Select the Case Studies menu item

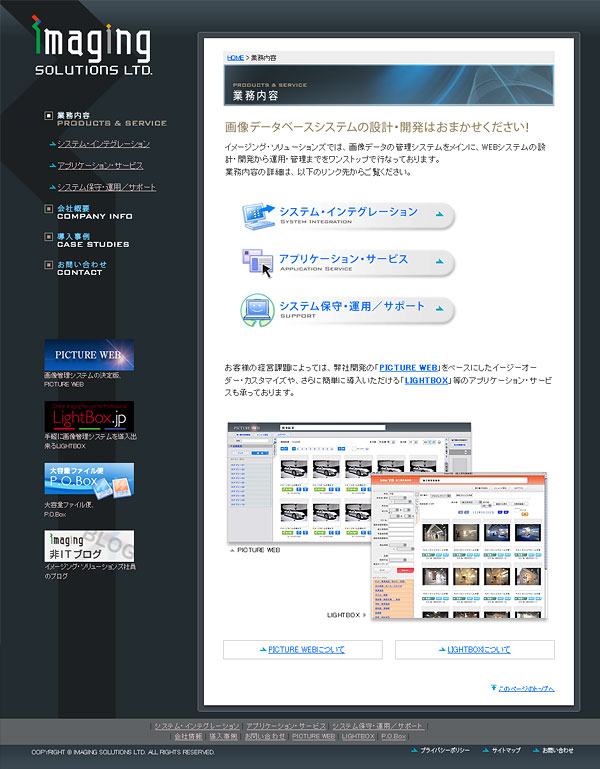[92, 240]
